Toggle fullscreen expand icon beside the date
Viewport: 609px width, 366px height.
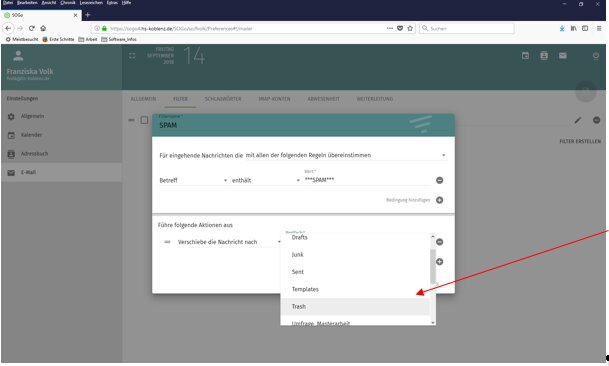coord(132,56)
